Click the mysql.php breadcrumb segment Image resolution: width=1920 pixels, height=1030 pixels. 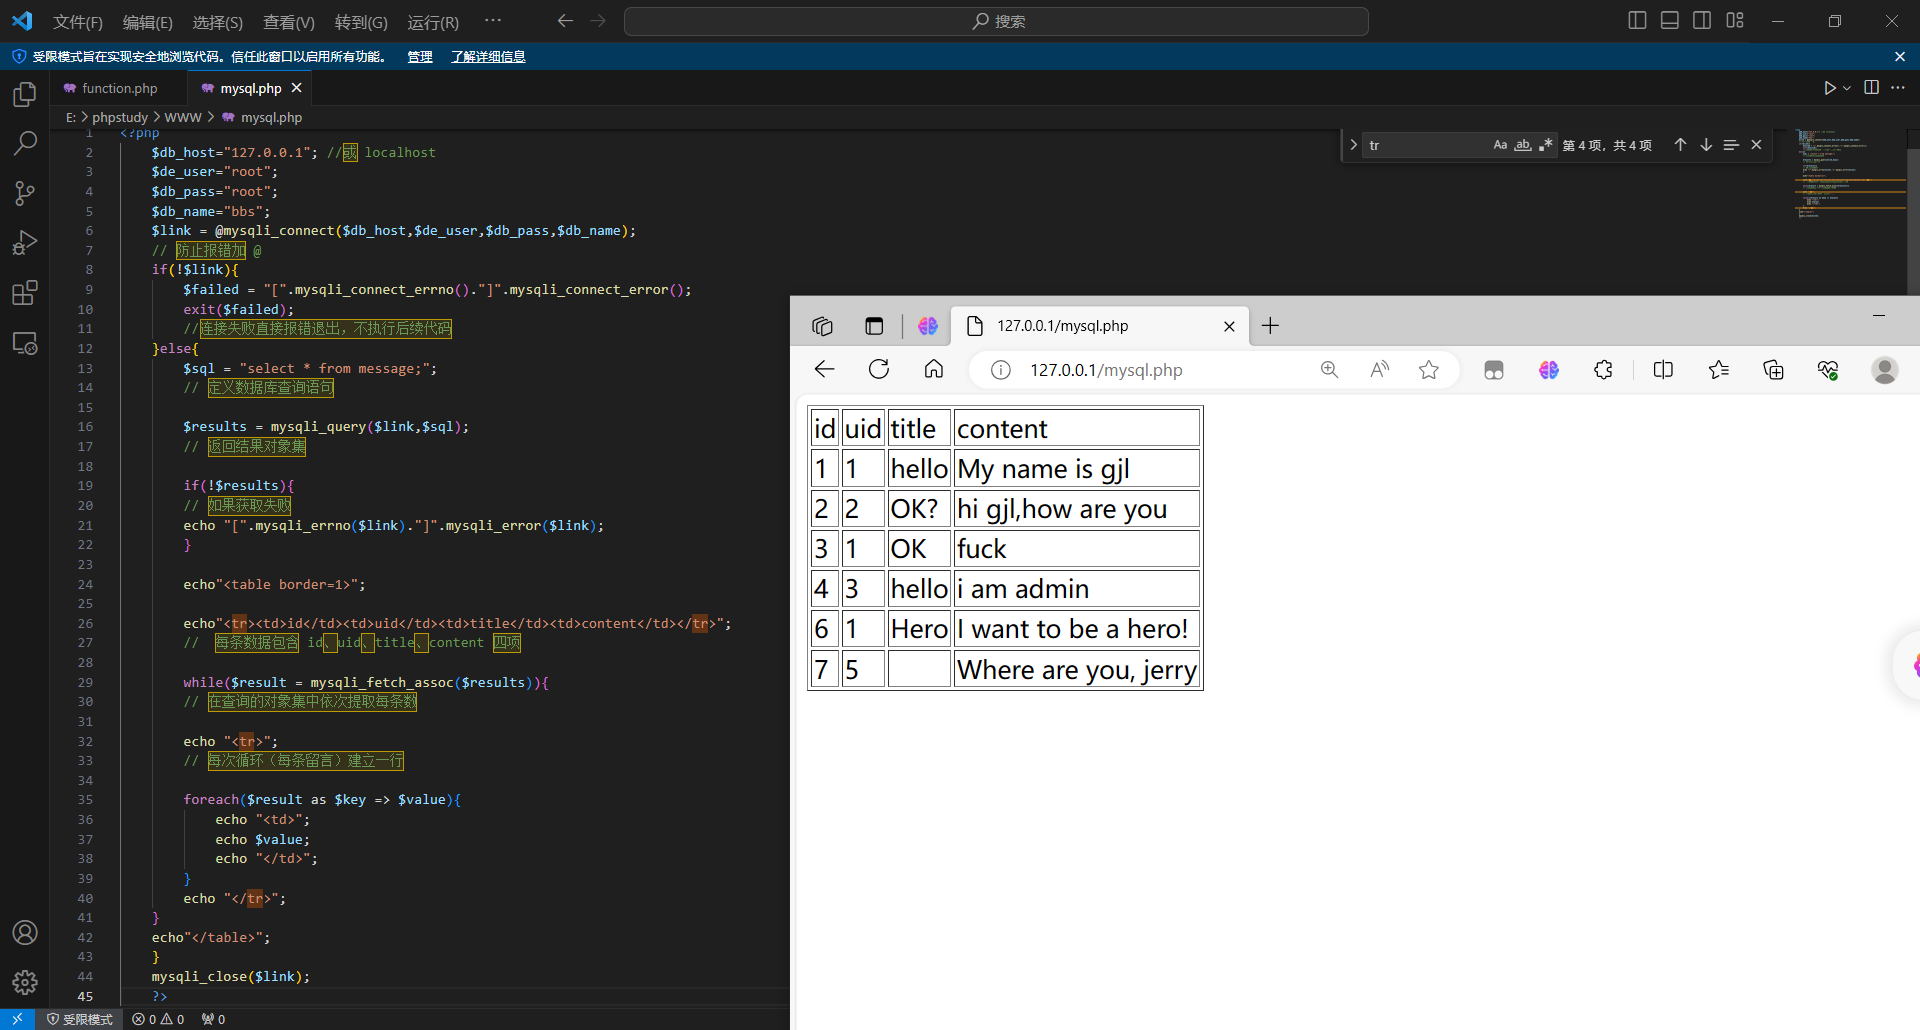(262, 117)
